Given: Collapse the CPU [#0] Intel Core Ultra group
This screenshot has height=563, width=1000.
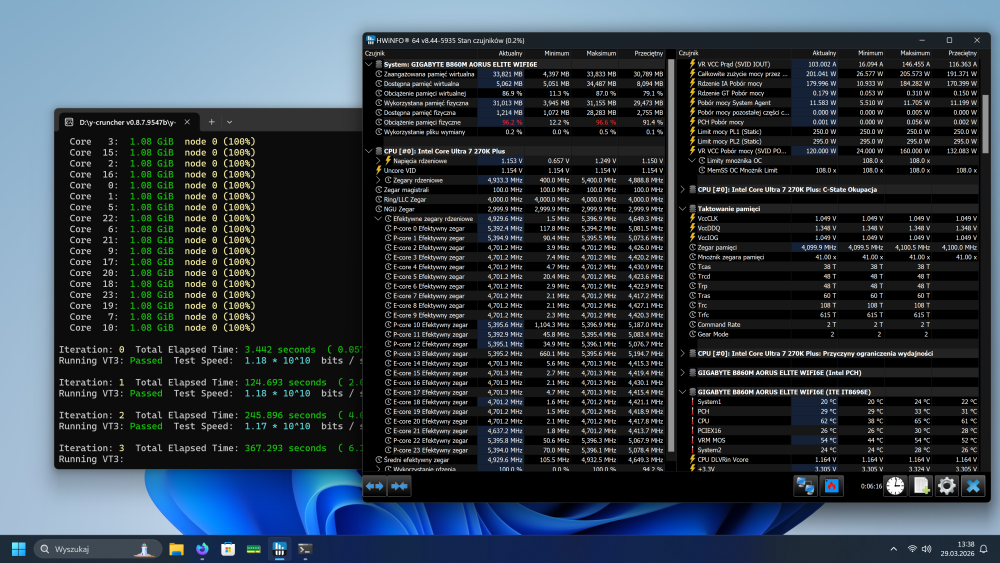Looking at the screenshot, I should point(370,151).
